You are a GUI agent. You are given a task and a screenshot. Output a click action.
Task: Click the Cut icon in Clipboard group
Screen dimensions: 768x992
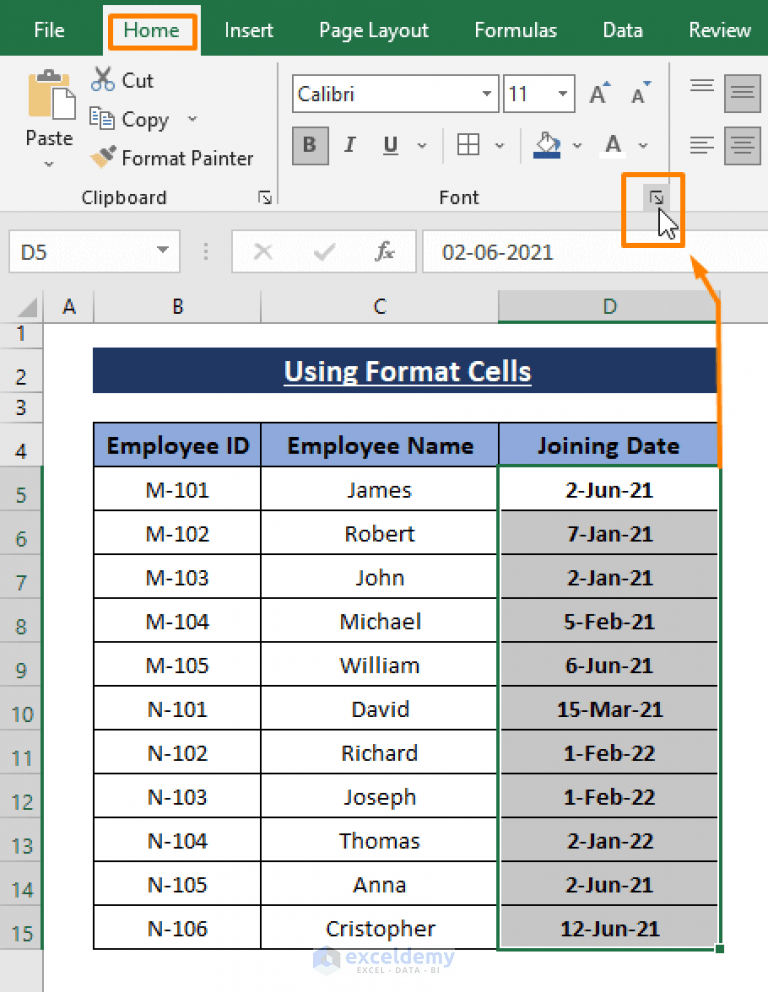point(103,79)
